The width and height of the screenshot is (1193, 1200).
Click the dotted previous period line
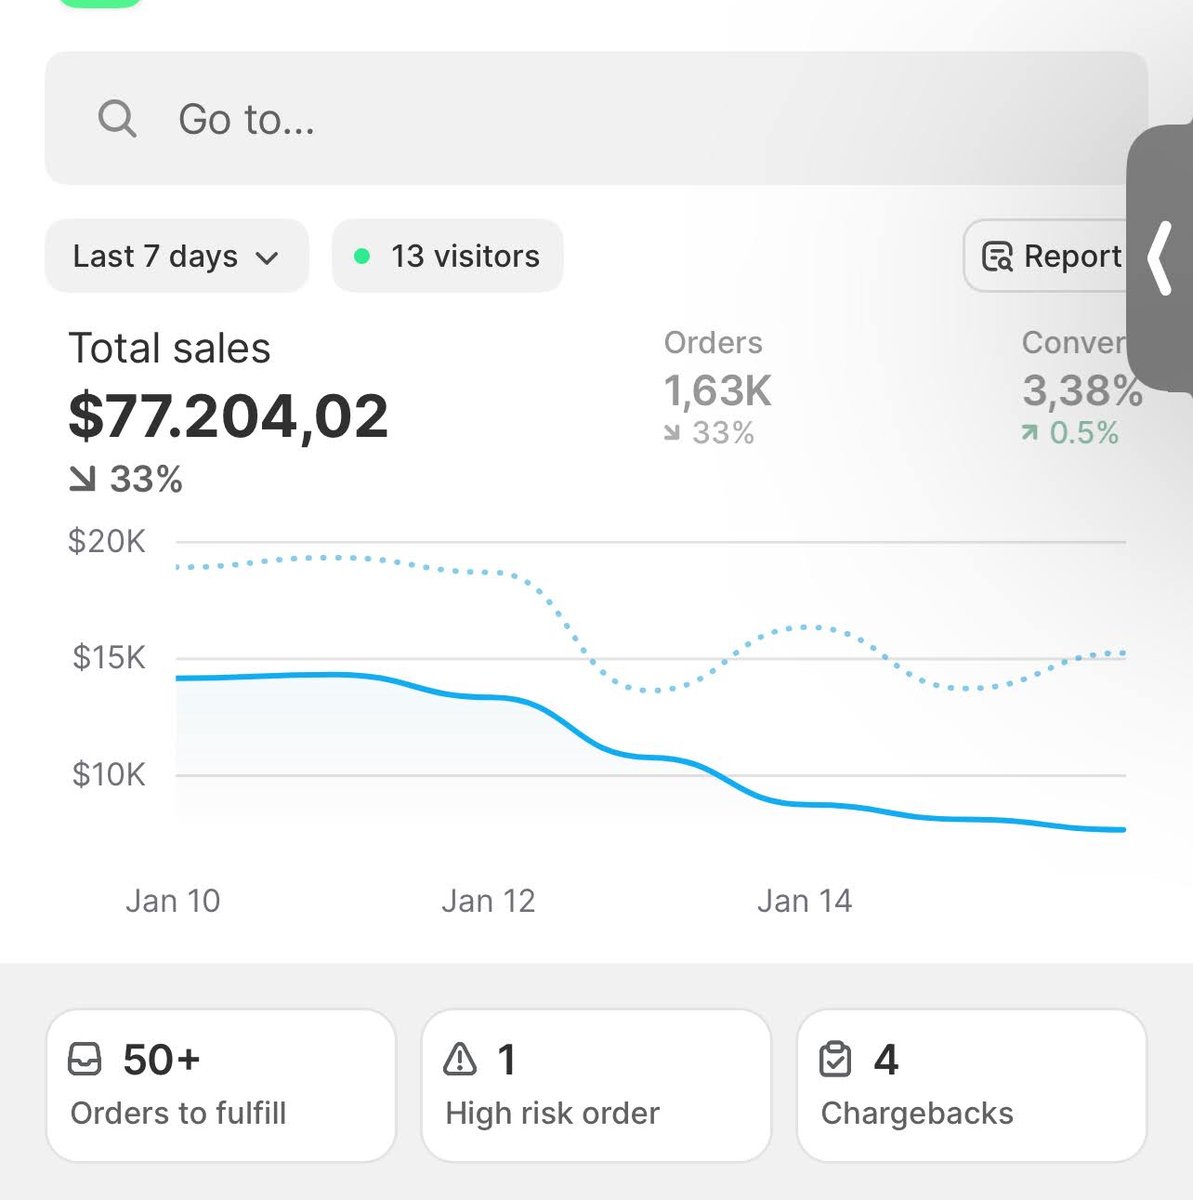pyautogui.click(x=650, y=691)
